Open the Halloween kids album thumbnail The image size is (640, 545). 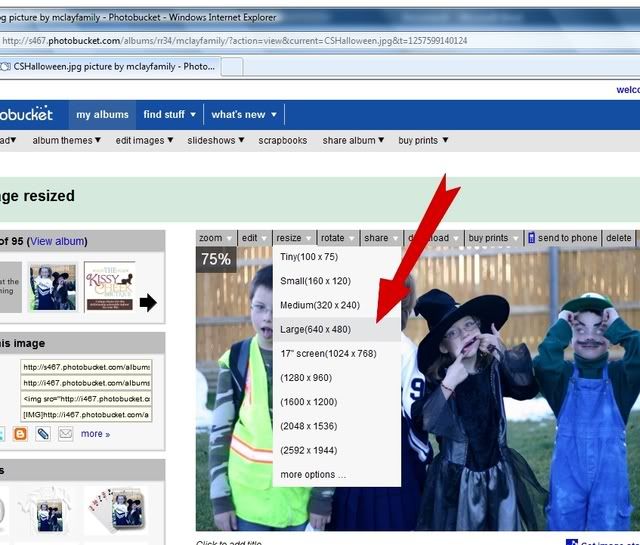coord(53,287)
